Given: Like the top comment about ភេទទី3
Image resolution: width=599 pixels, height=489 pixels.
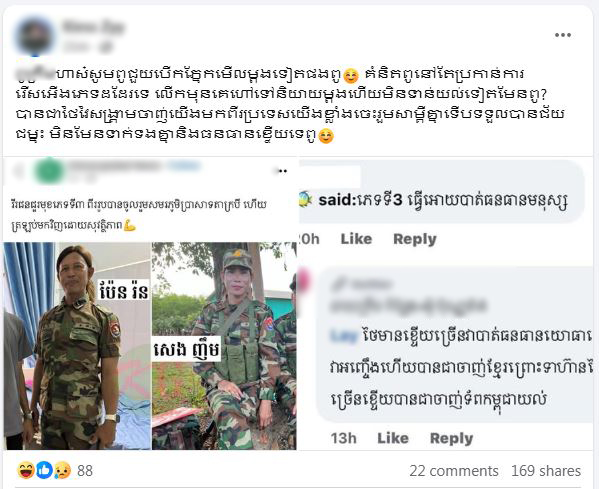Looking at the screenshot, I should pos(356,239).
